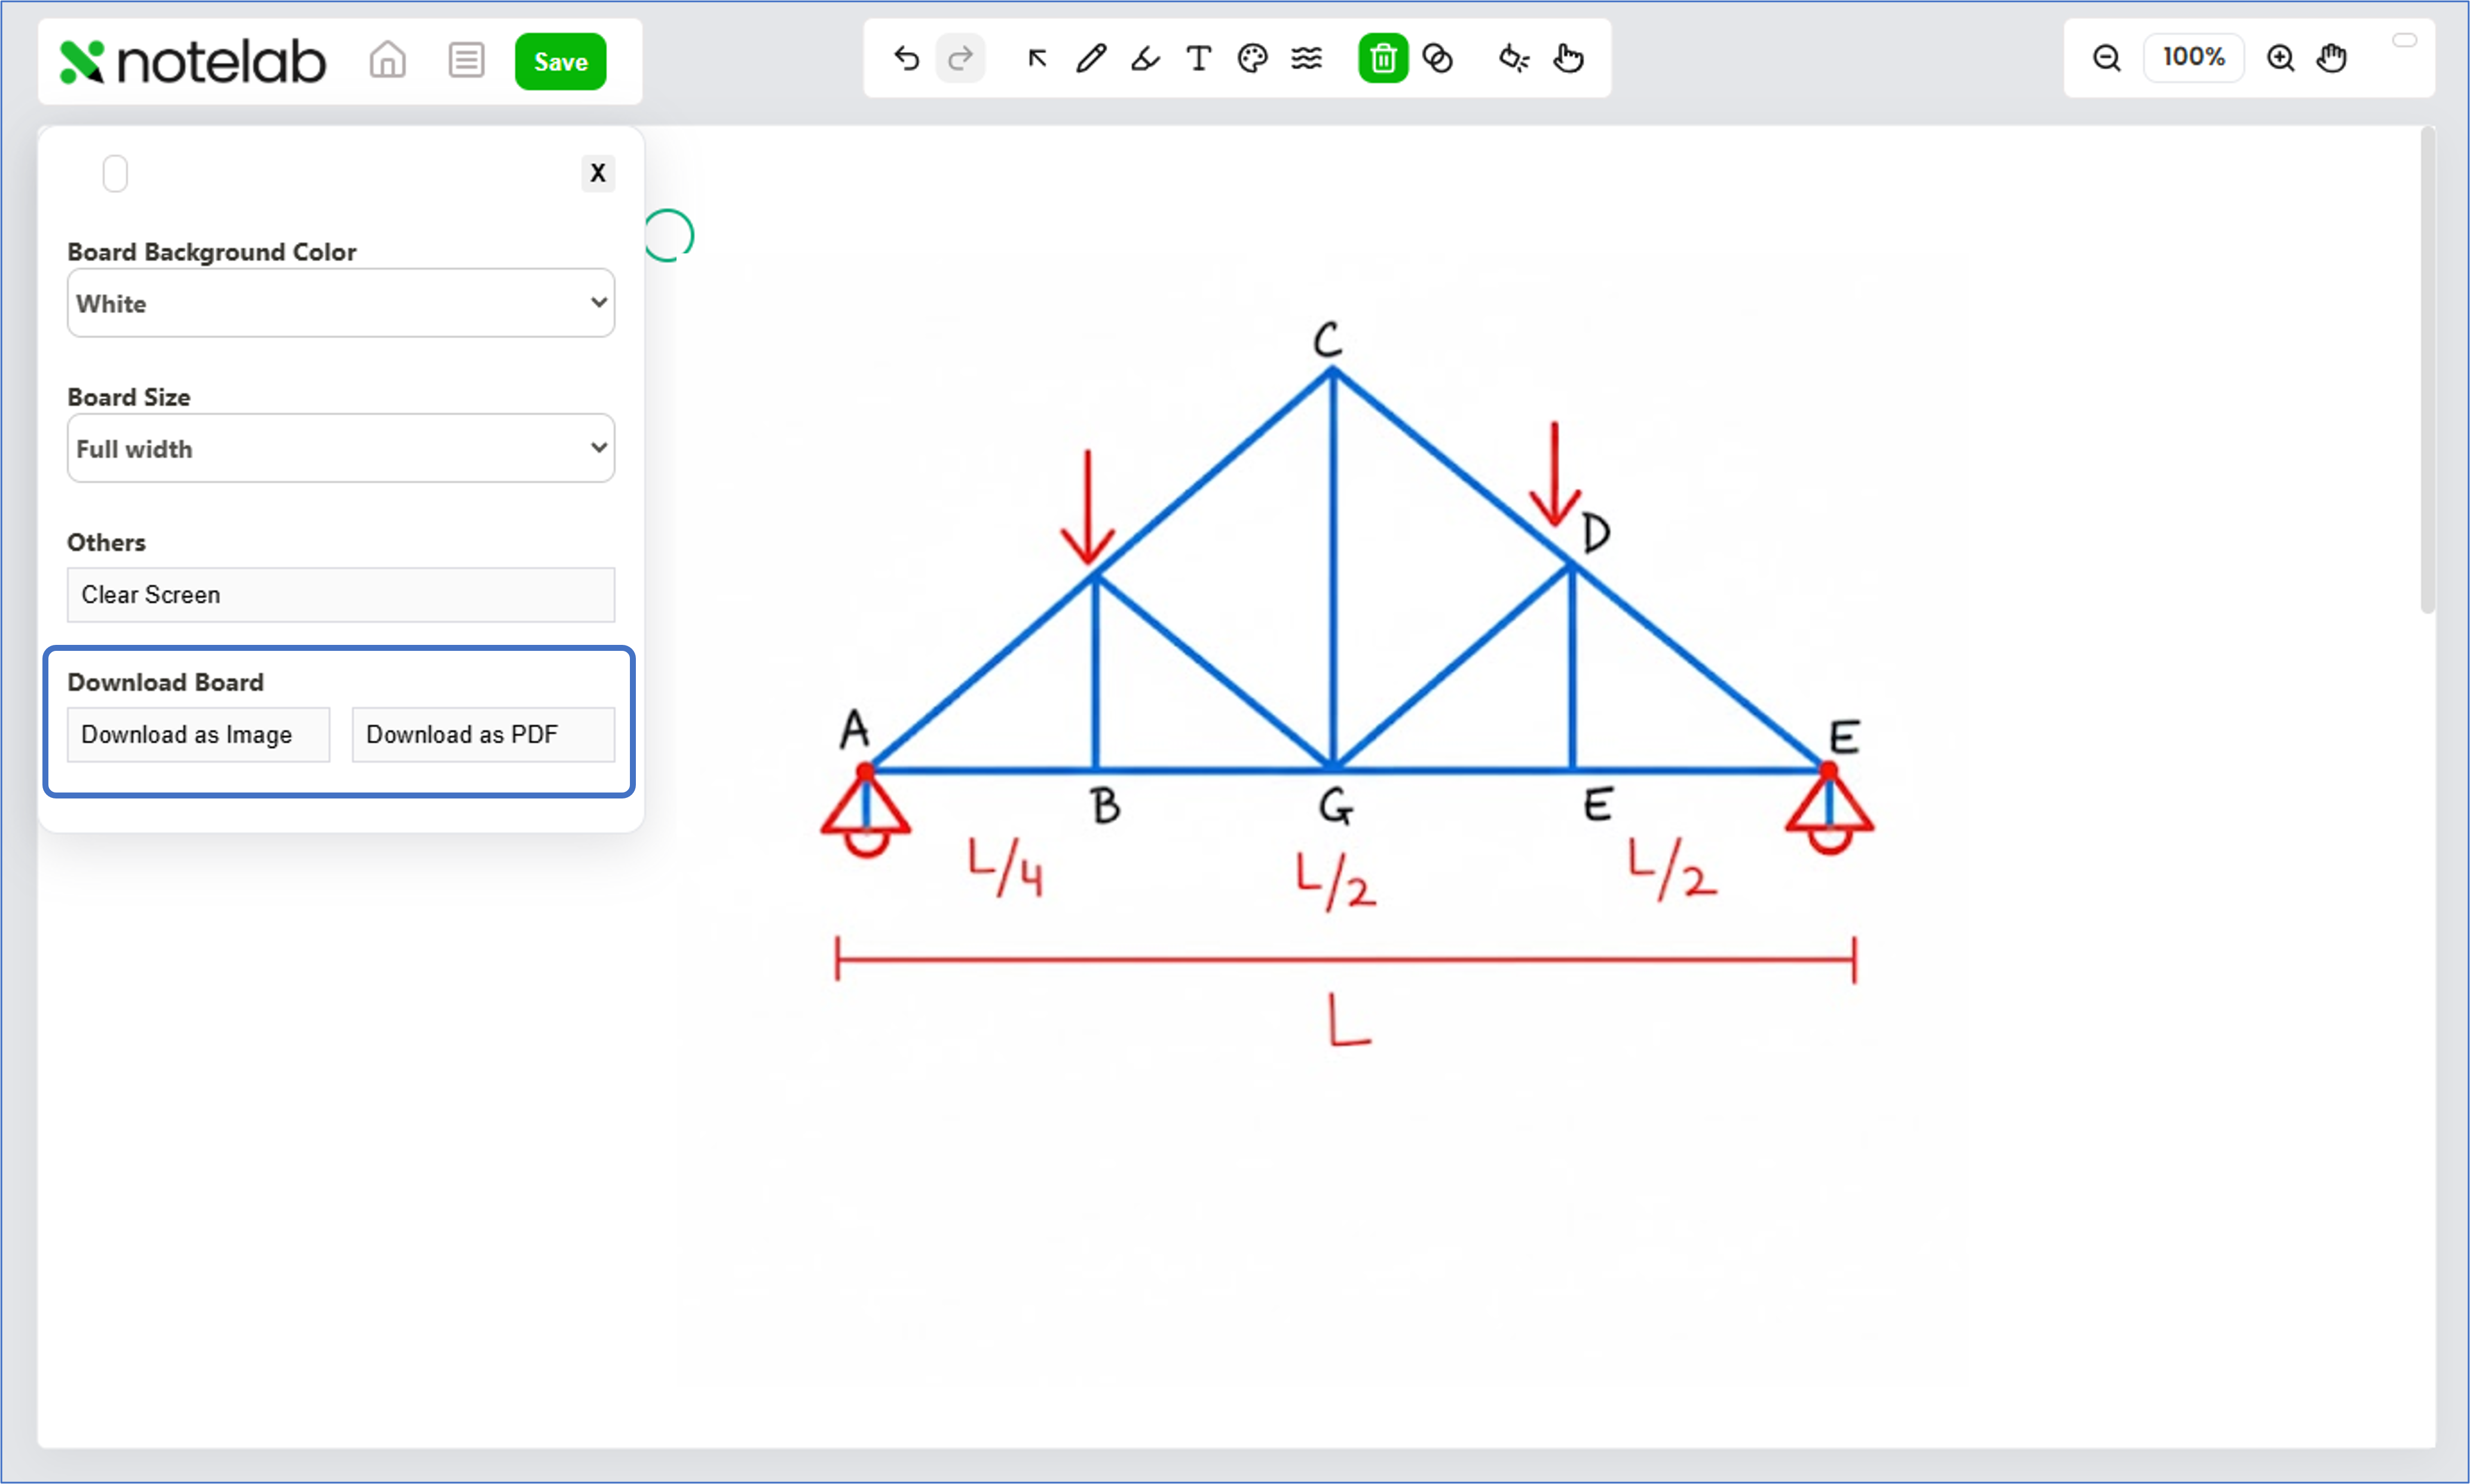Click the Save button

pyautogui.click(x=560, y=62)
